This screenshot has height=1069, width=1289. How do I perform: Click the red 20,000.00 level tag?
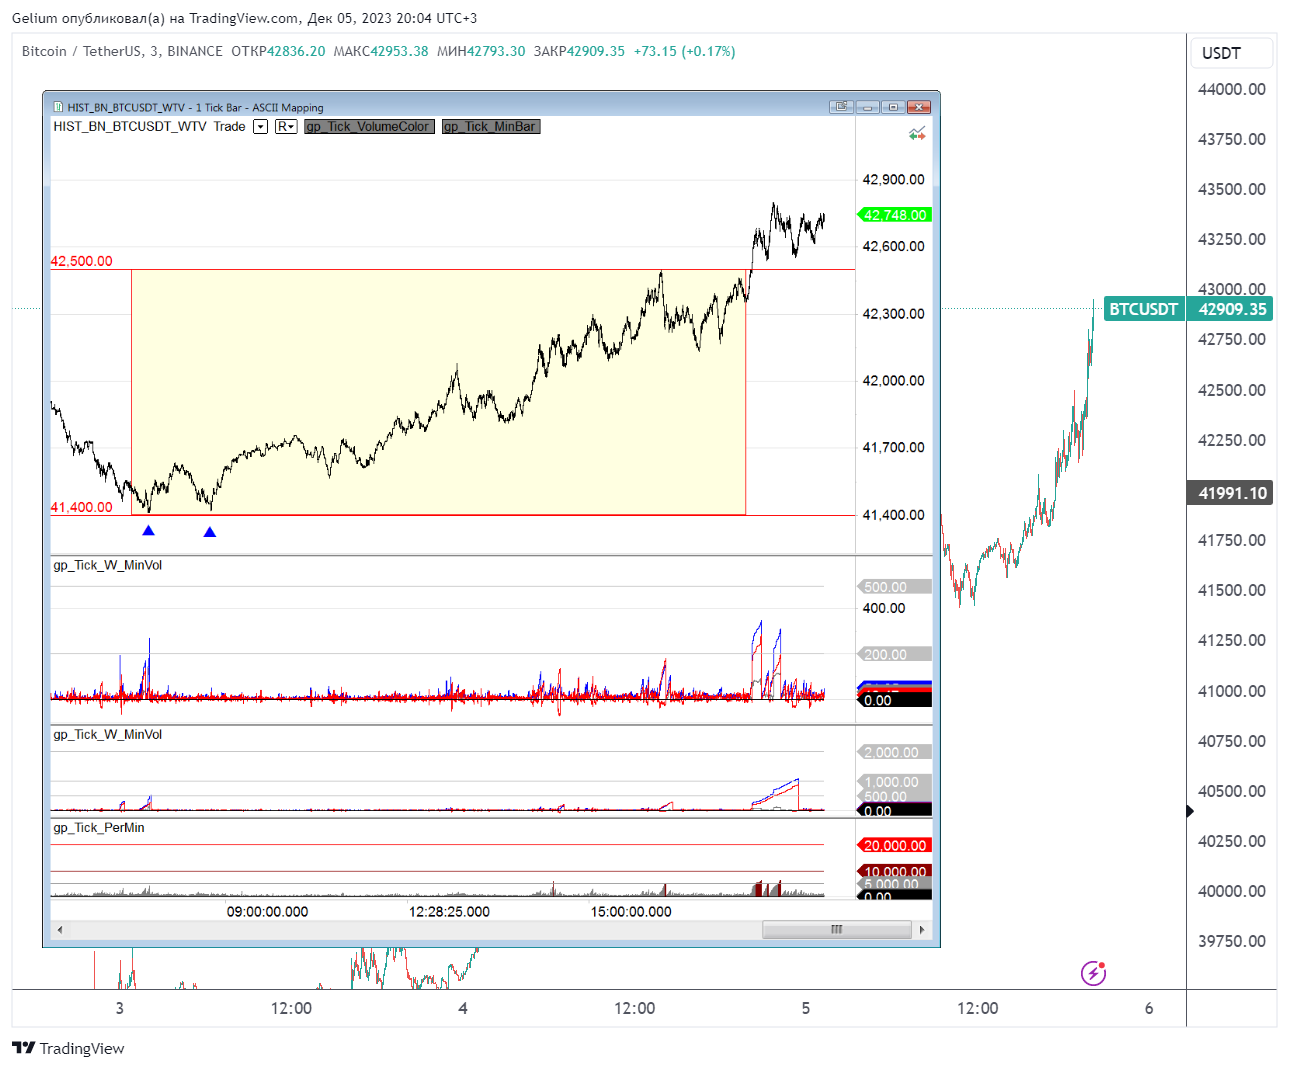(894, 845)
